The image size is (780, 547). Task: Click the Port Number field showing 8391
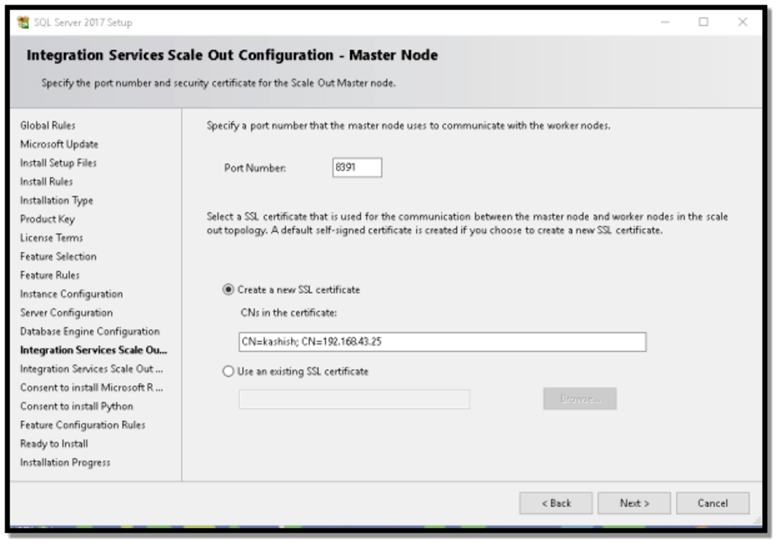[357, 168]
